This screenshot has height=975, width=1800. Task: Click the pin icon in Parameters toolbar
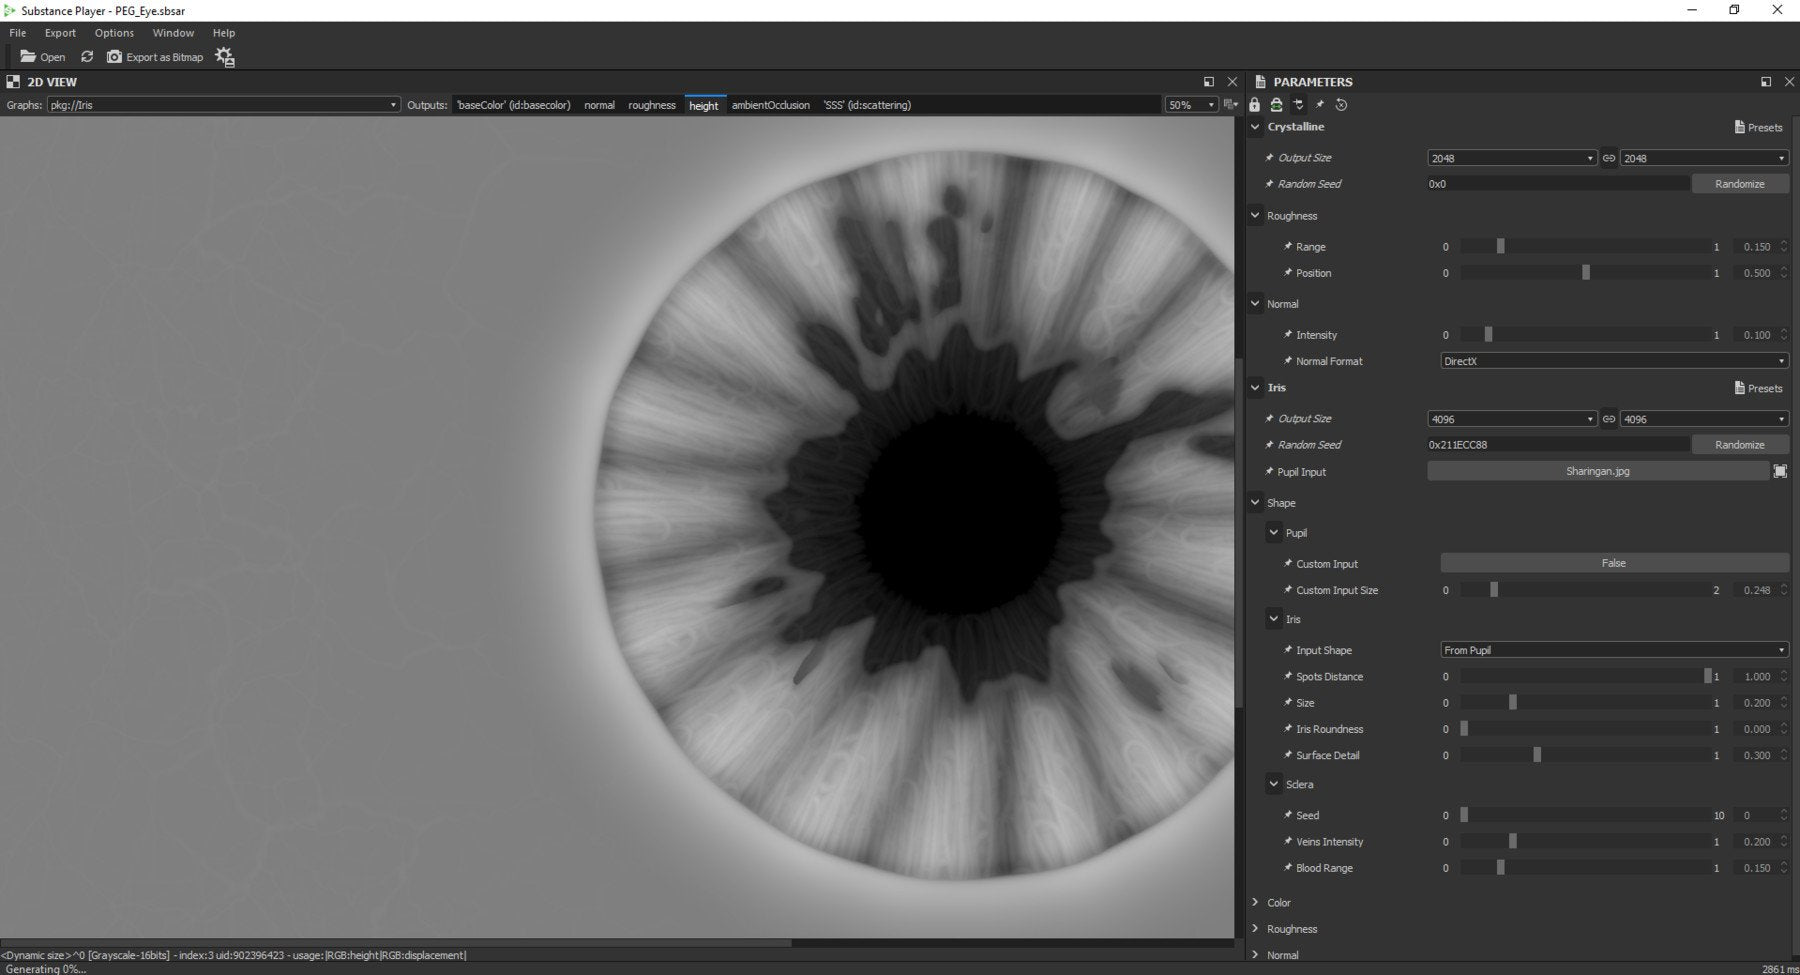1320,105
